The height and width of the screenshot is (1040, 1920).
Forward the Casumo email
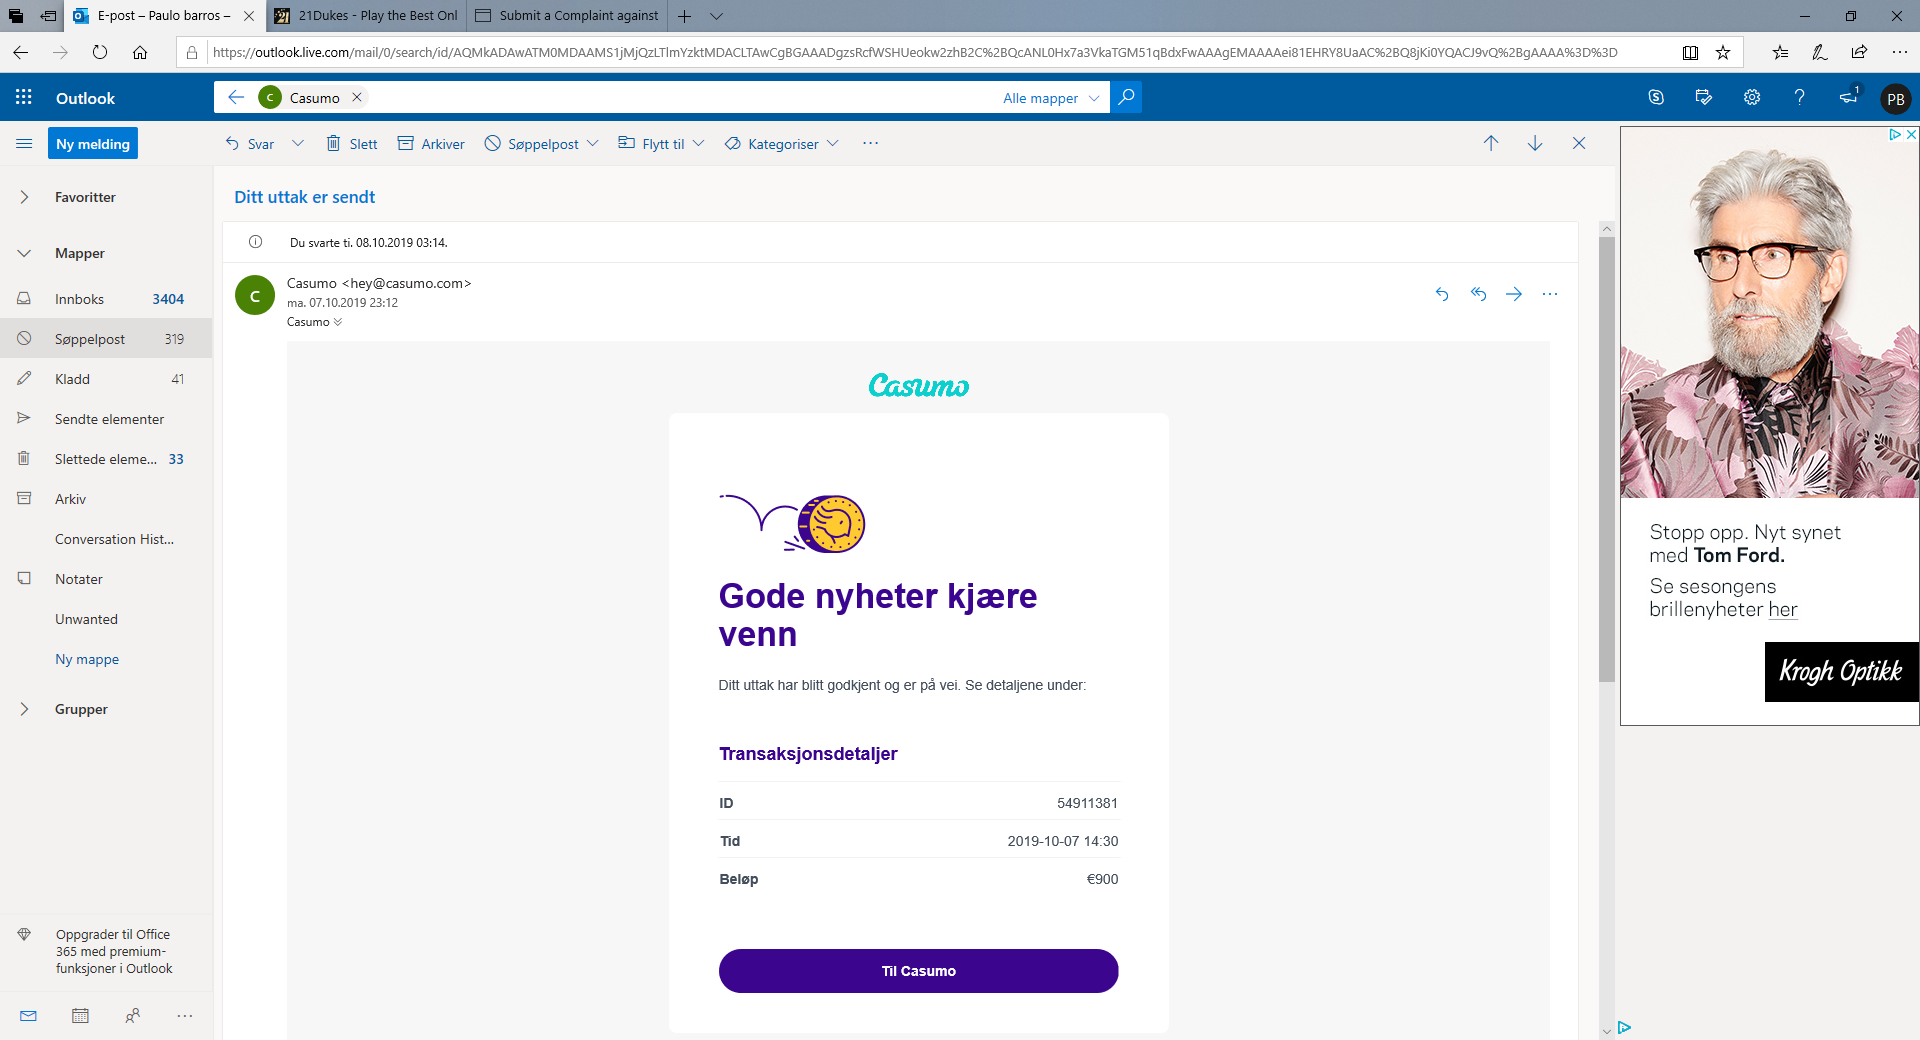pos(1514,294)
